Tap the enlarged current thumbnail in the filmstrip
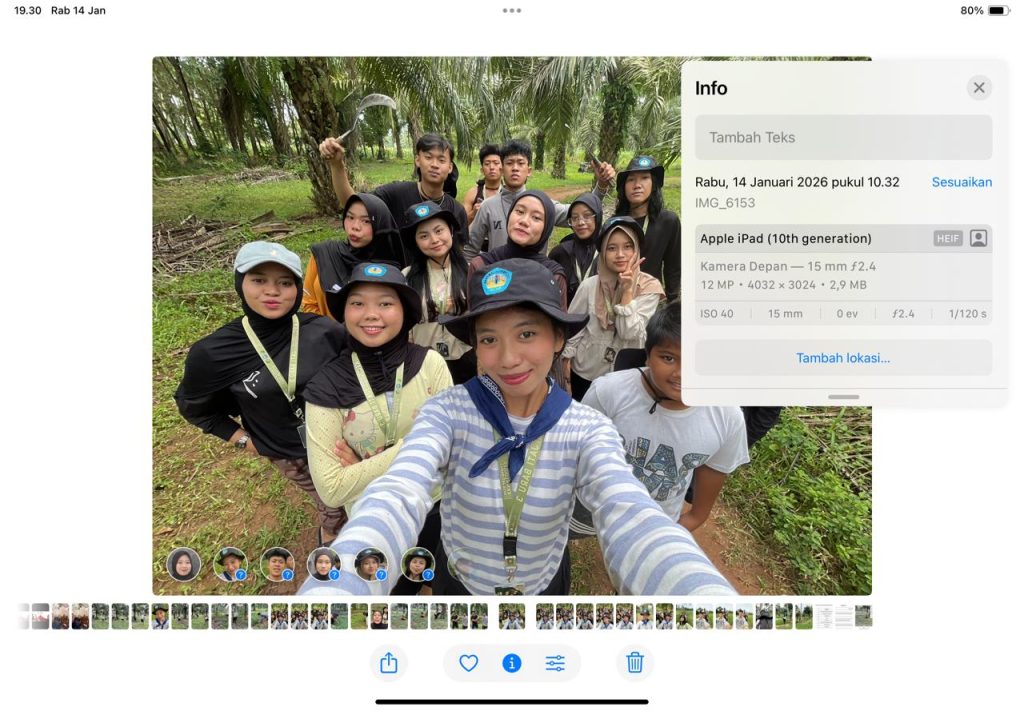 click(511, 617)
